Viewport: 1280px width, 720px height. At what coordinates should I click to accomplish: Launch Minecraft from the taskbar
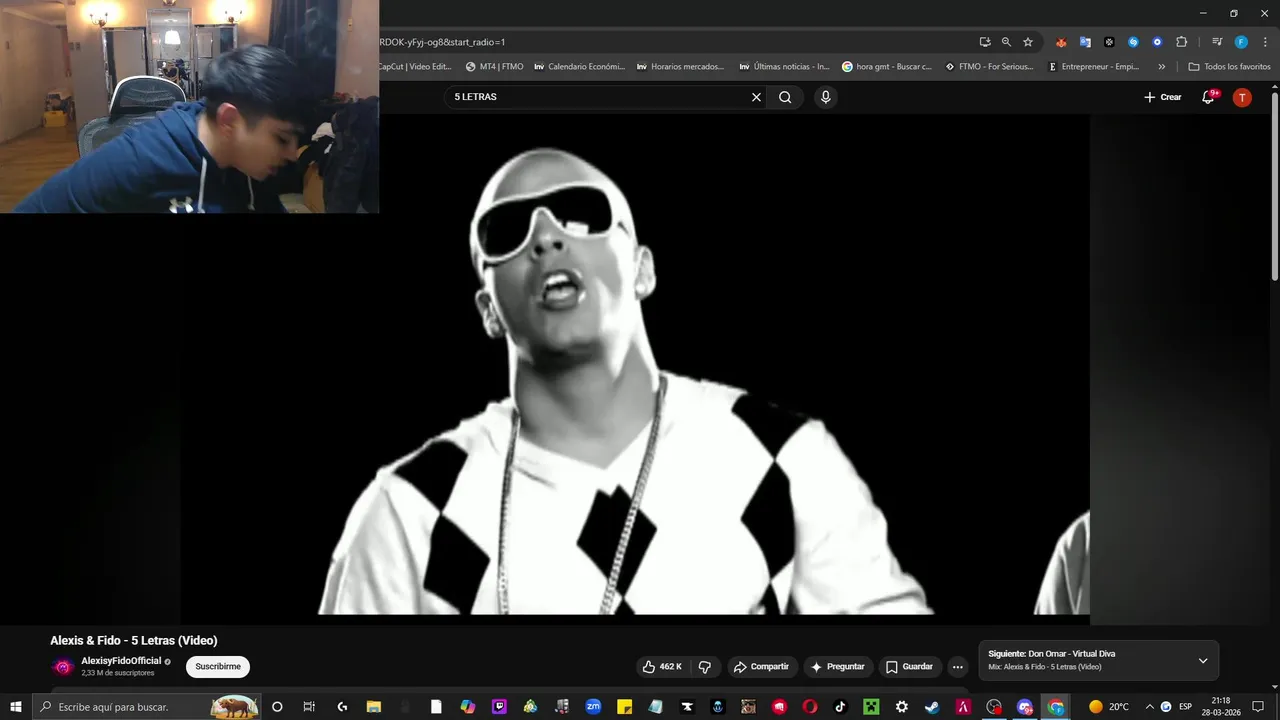[871, 707]
